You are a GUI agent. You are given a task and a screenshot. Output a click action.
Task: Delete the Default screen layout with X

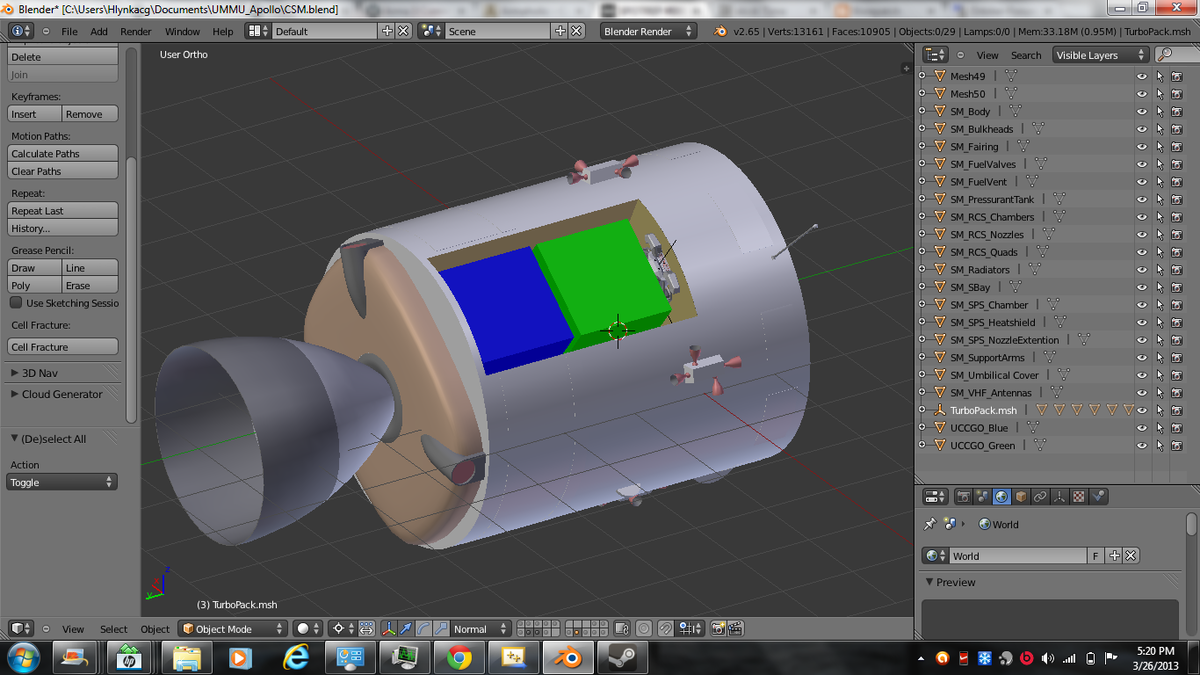tap(403, 31)
